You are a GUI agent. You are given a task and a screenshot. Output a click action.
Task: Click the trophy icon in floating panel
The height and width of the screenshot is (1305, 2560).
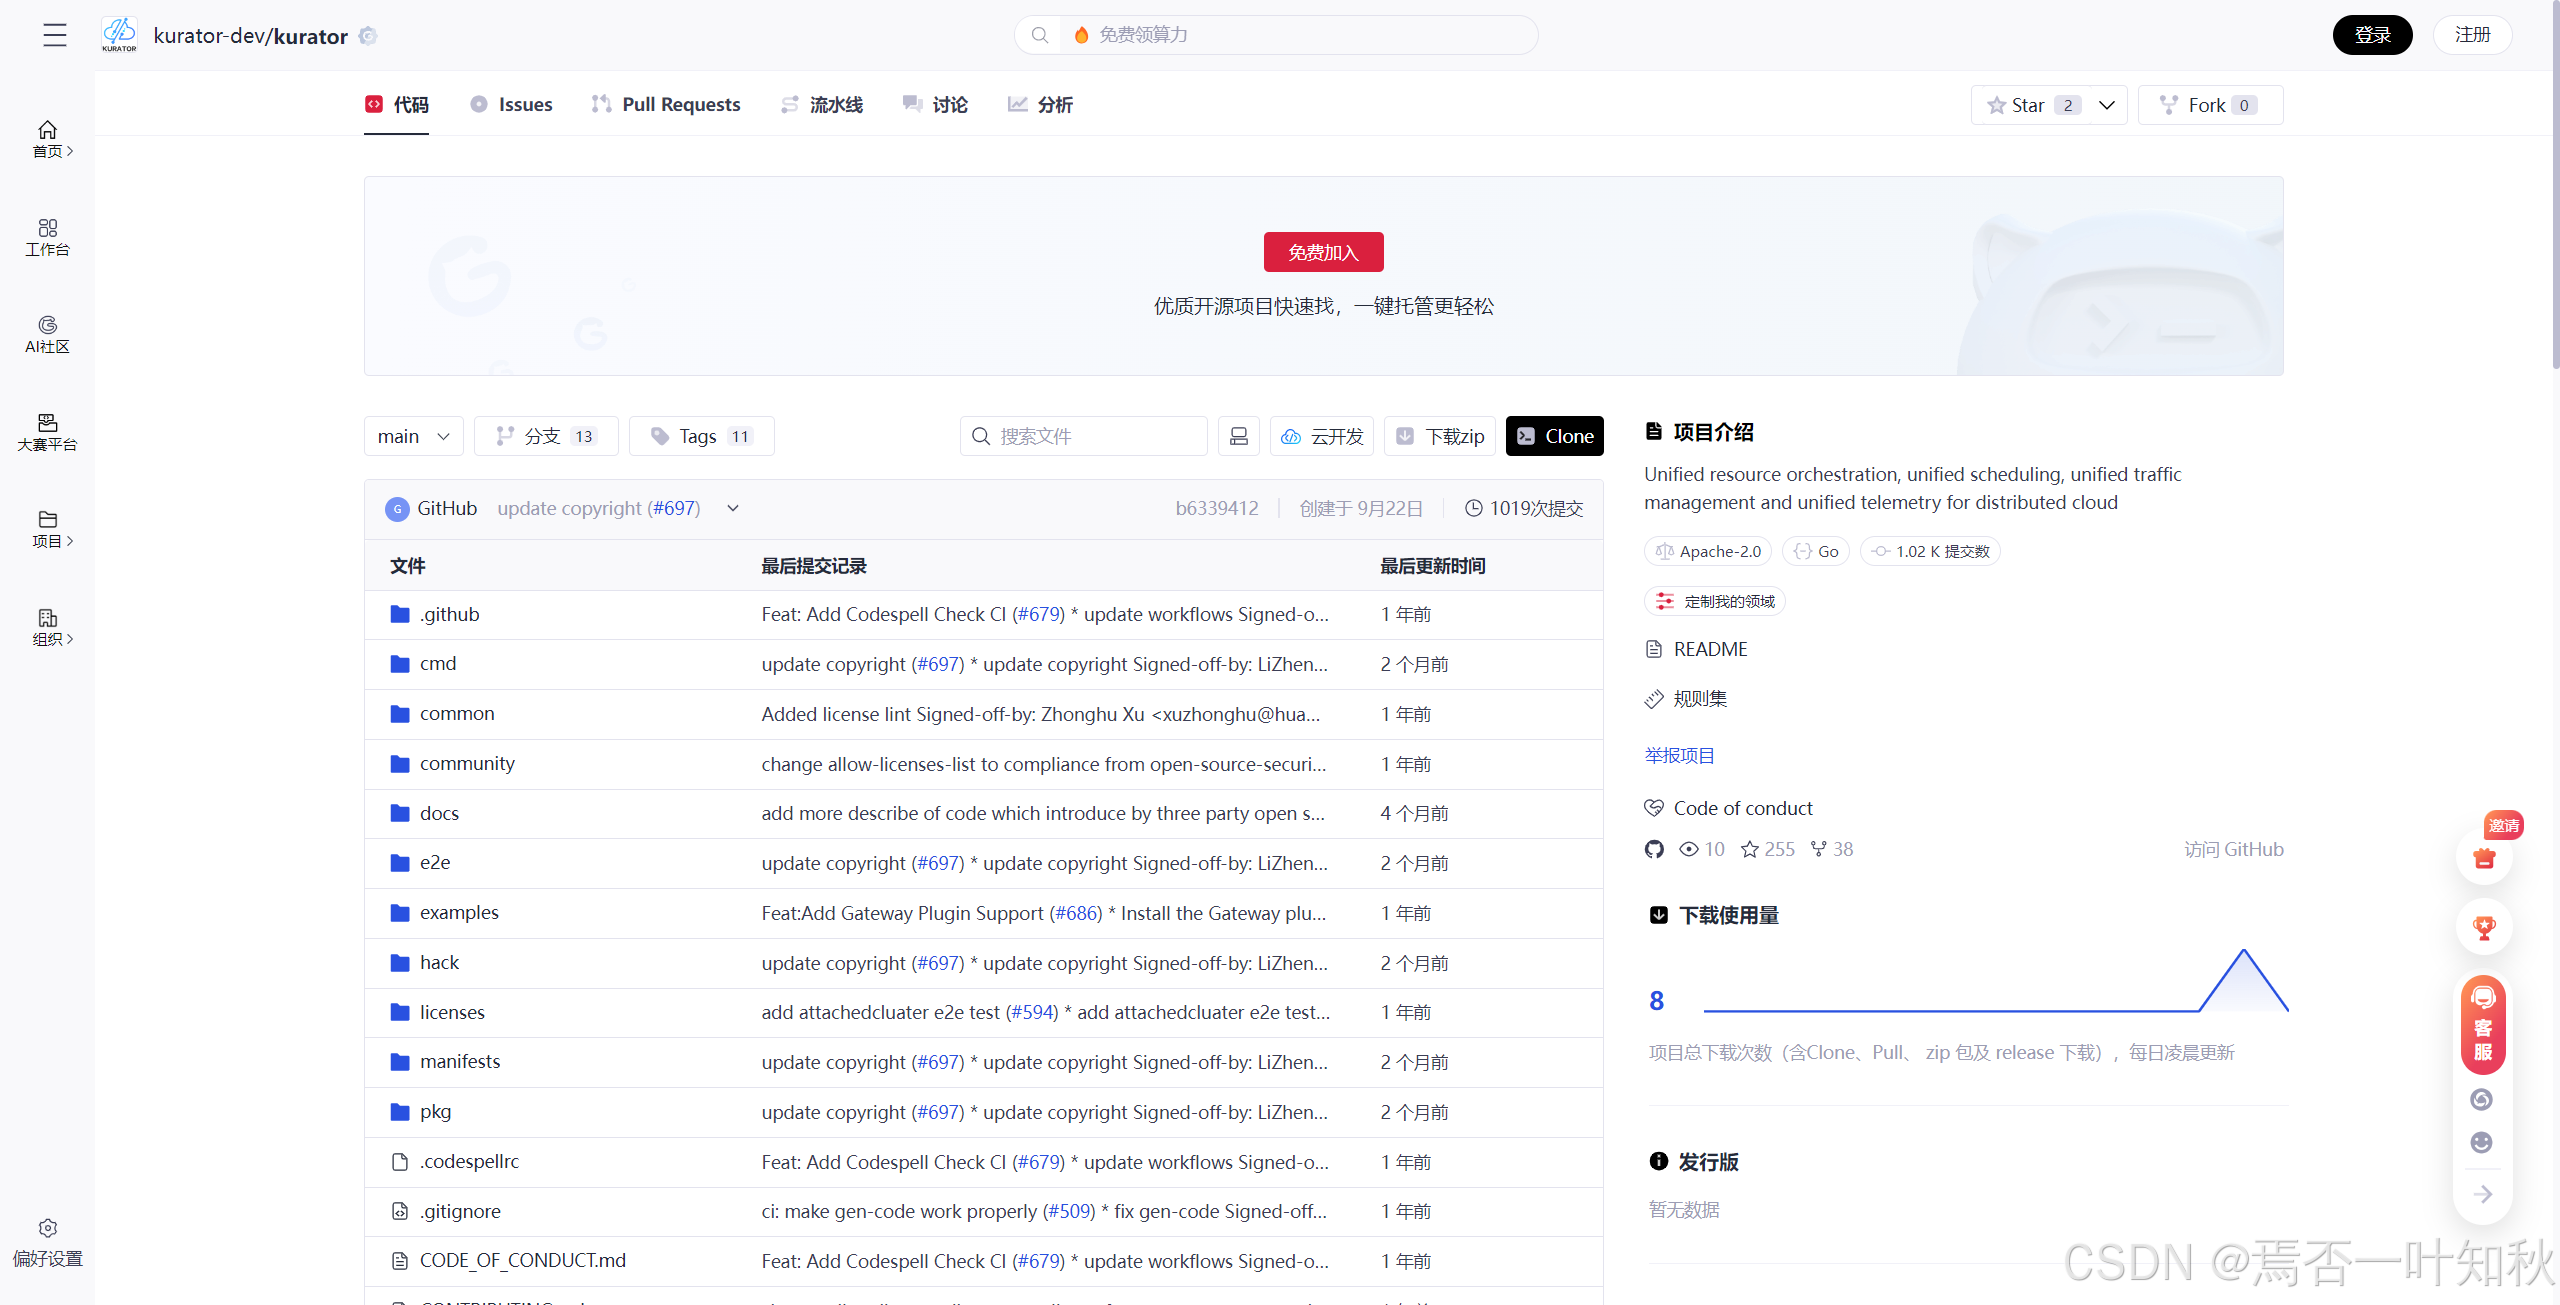pyautogui.click(x=2483, y=927)
